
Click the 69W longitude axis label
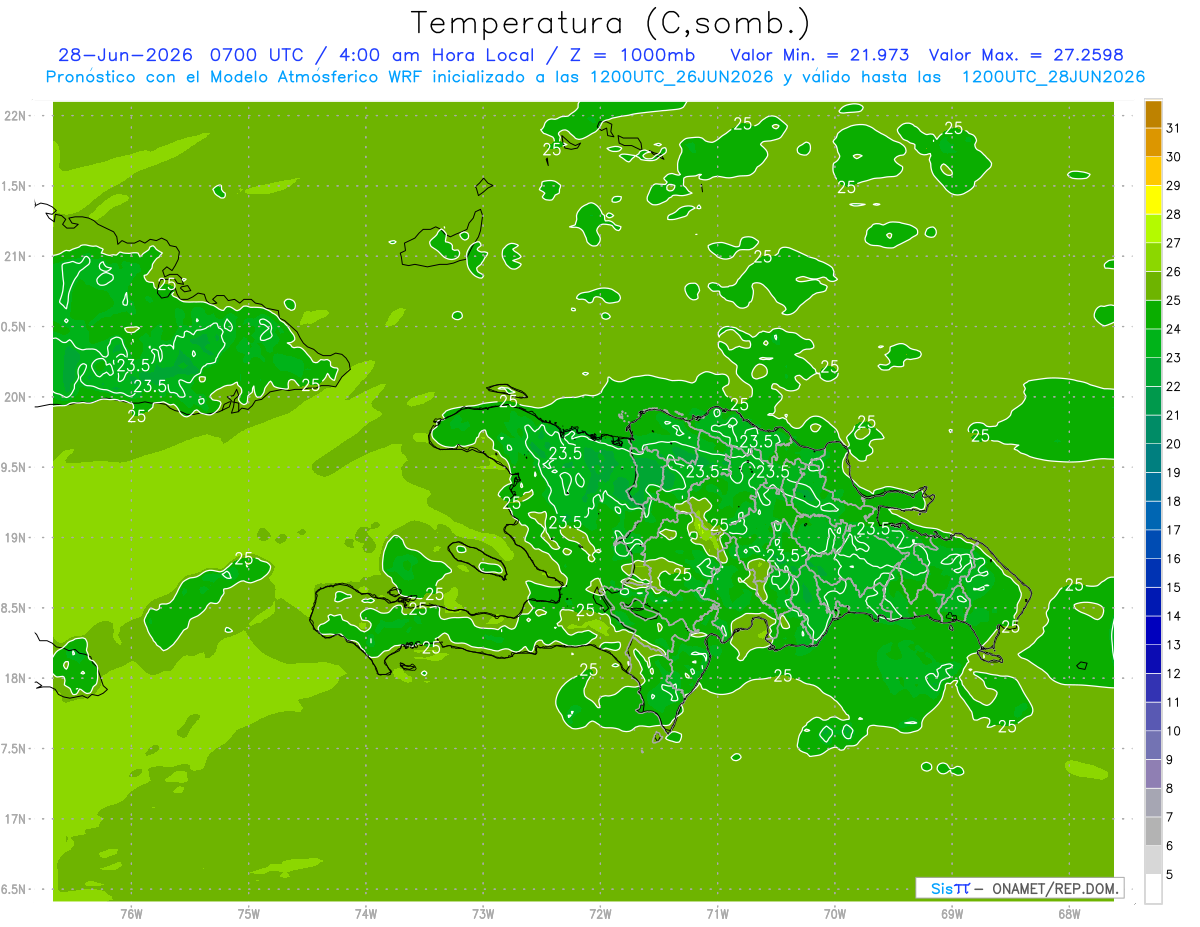[x=952, y=914]
